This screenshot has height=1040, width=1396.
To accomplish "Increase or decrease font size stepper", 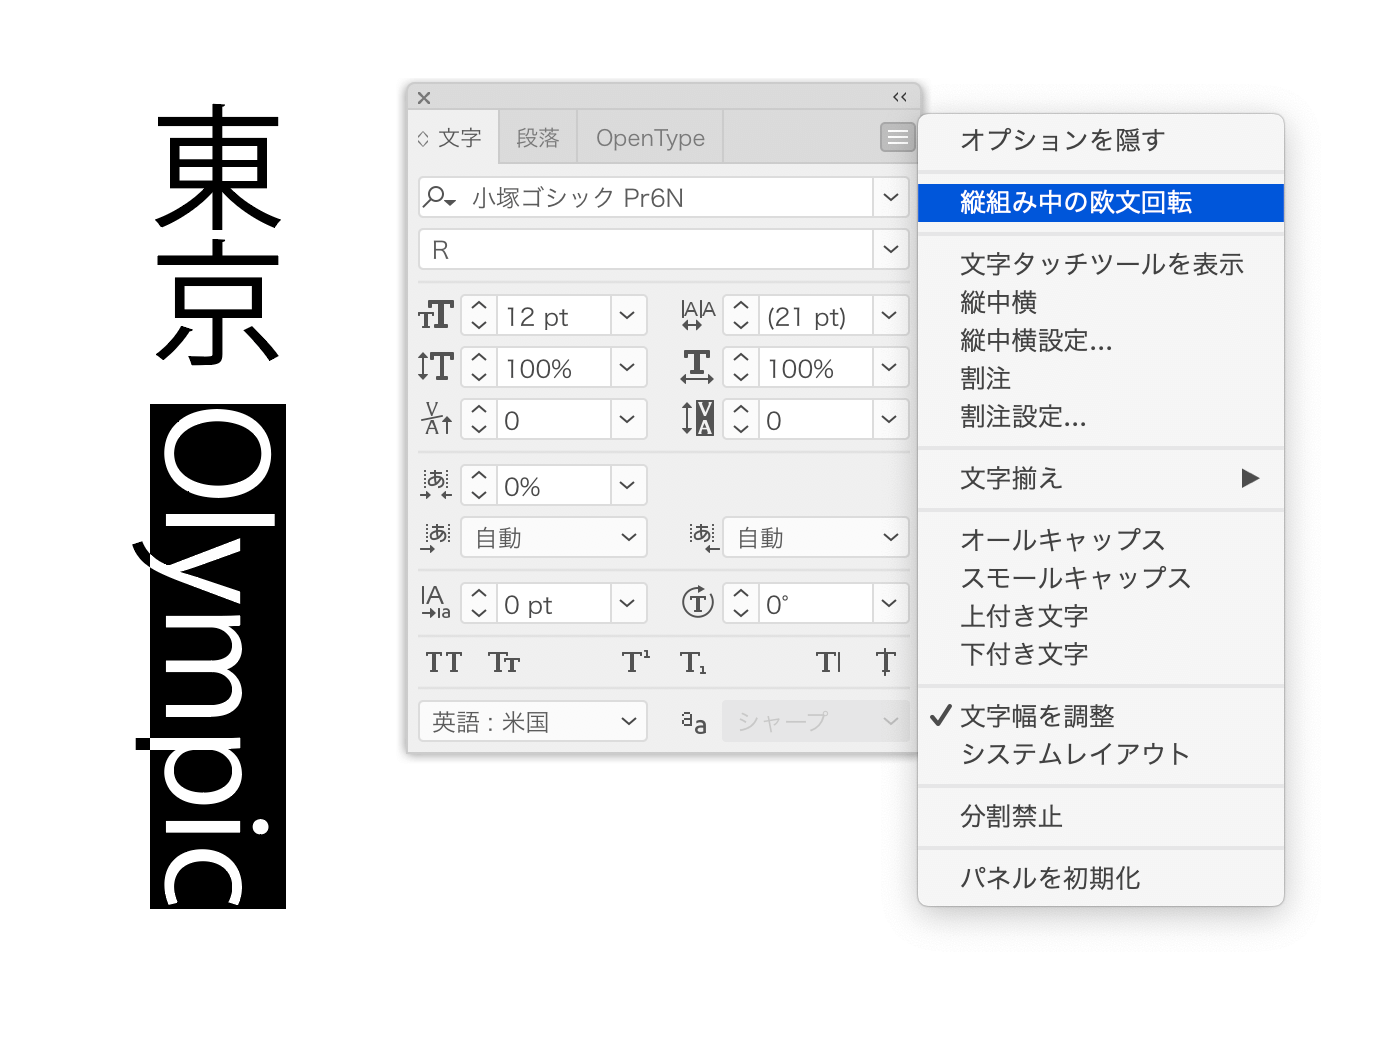I will (479, 316).
